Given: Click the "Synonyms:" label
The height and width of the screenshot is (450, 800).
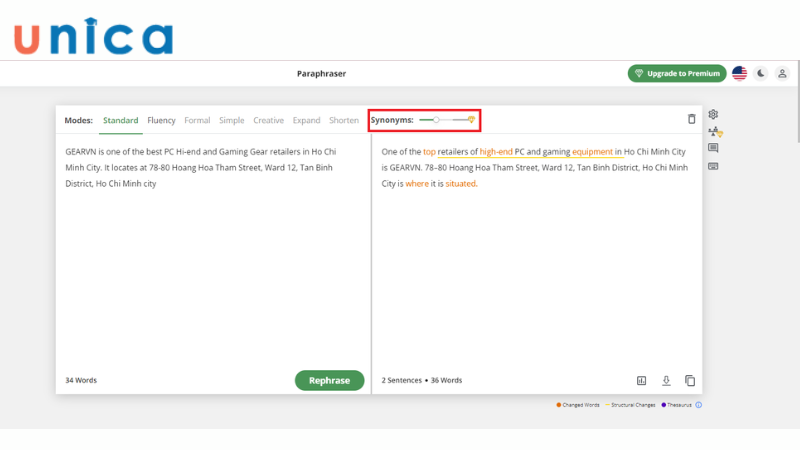Looking at the screenshot, I should (x=392, y=120).
